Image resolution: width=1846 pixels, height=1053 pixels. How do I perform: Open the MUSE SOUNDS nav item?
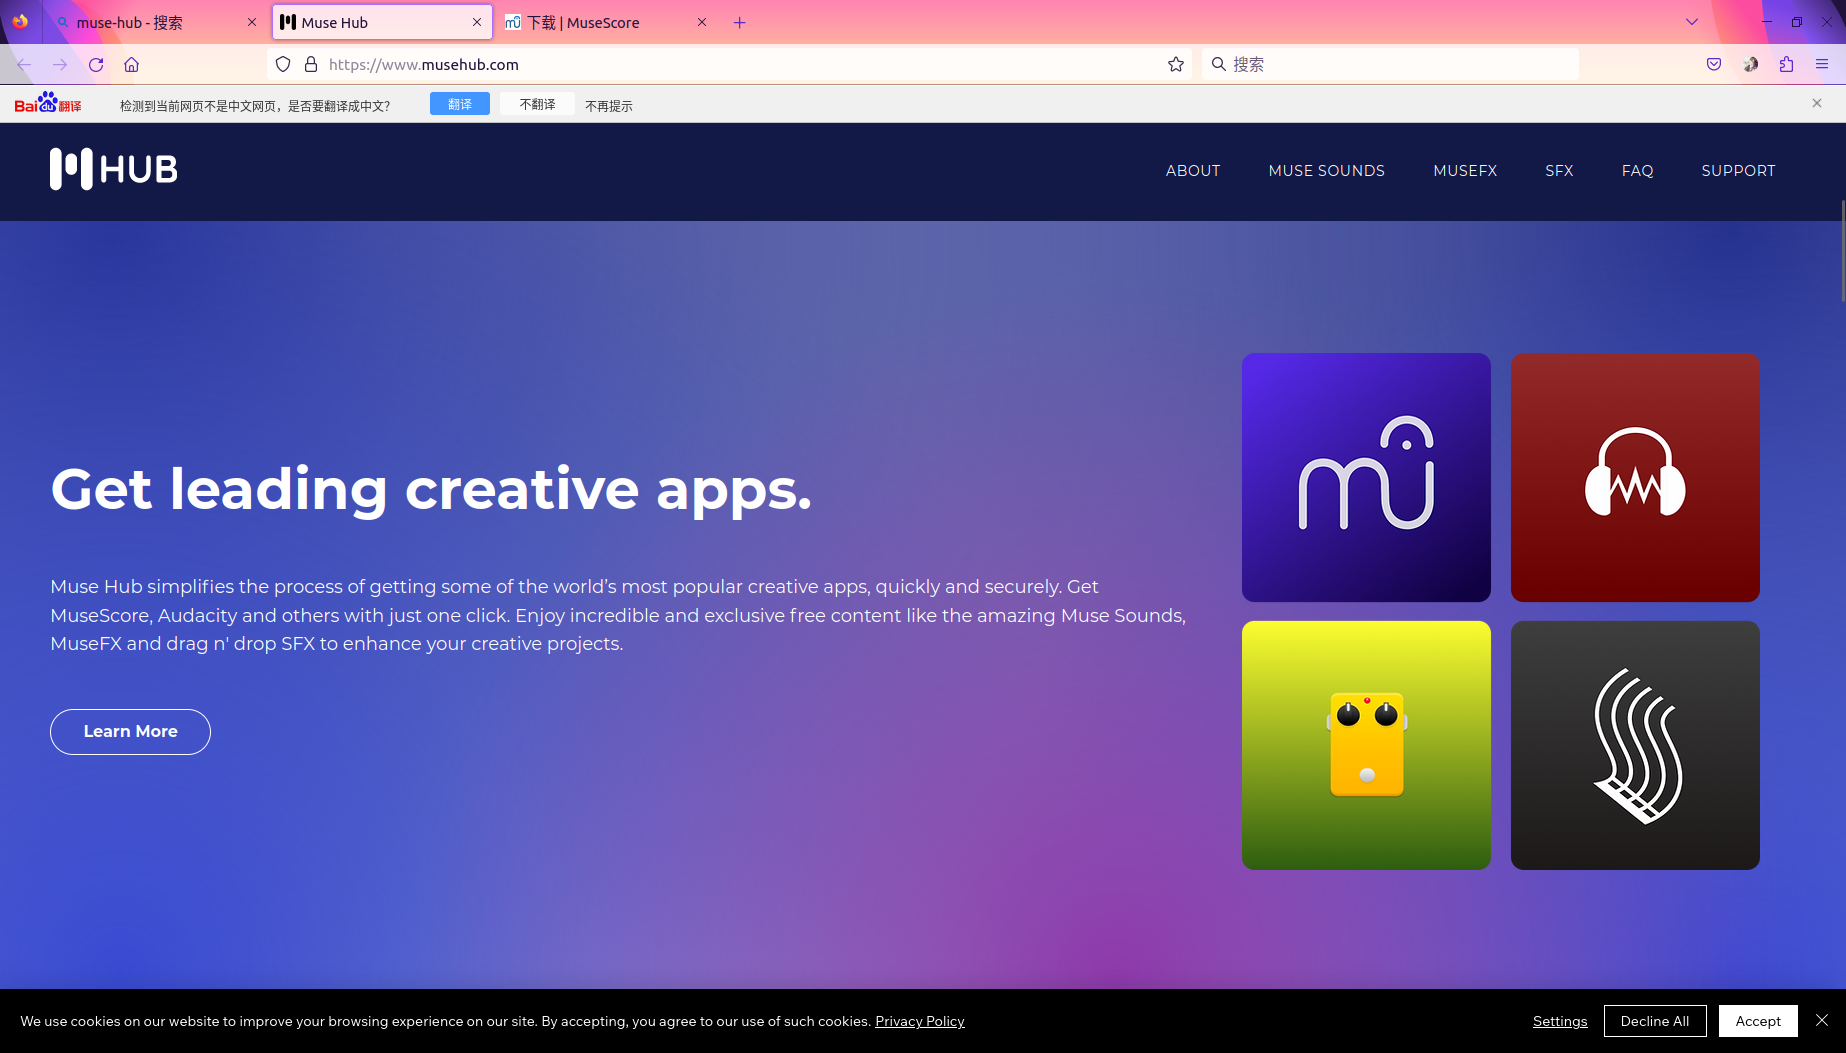(x=1326, y=171)
